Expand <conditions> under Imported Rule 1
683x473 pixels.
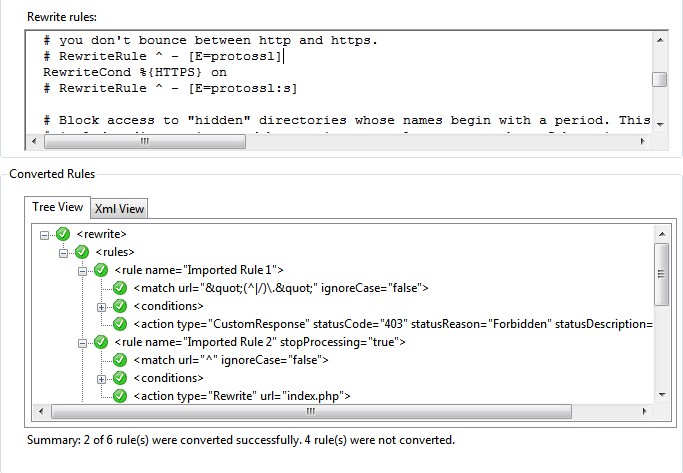101,306
